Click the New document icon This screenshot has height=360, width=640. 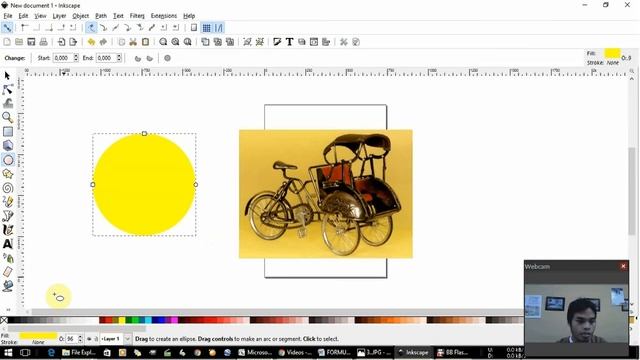click(7, 42)
